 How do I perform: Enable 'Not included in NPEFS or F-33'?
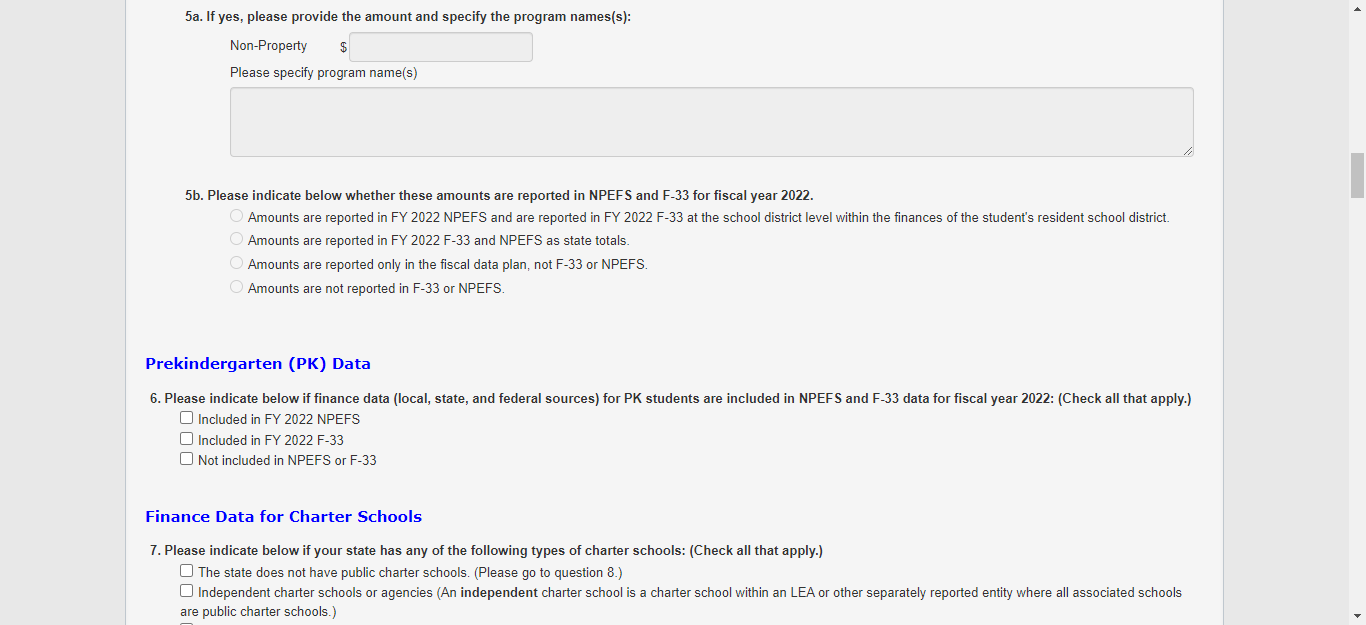(x=187, y=459)
